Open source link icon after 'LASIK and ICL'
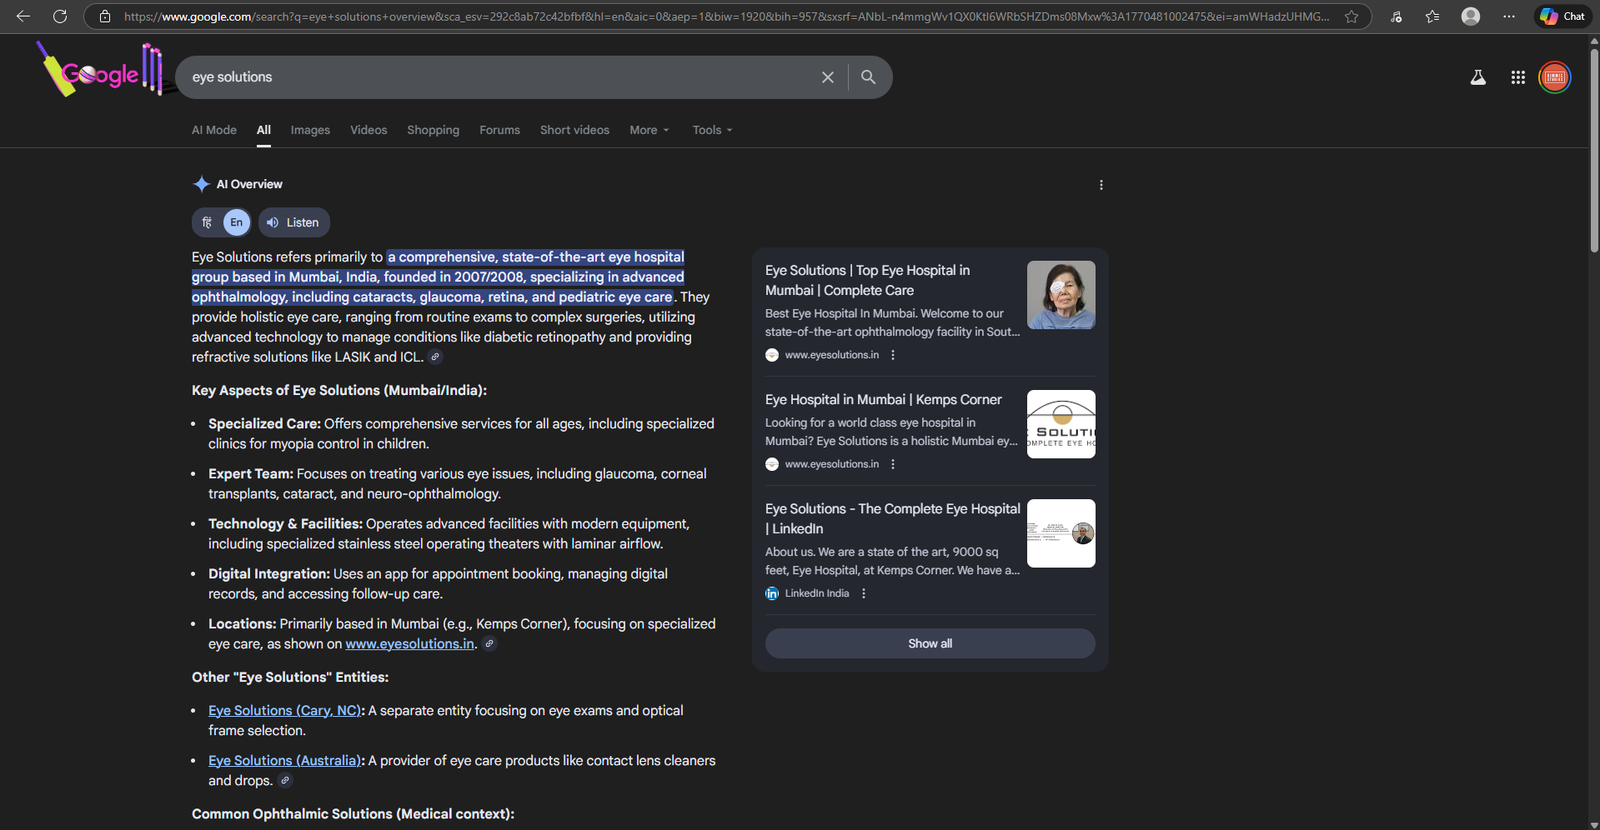This screenshot has height=830, width=1600. coord(435,357)
